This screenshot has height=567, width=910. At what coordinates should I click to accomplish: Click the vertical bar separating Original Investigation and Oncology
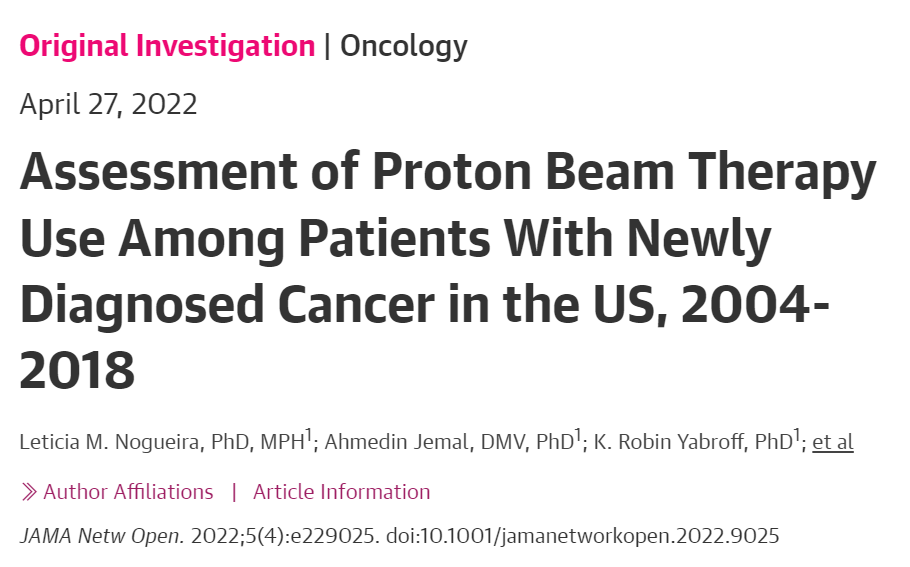coord(327,46)
